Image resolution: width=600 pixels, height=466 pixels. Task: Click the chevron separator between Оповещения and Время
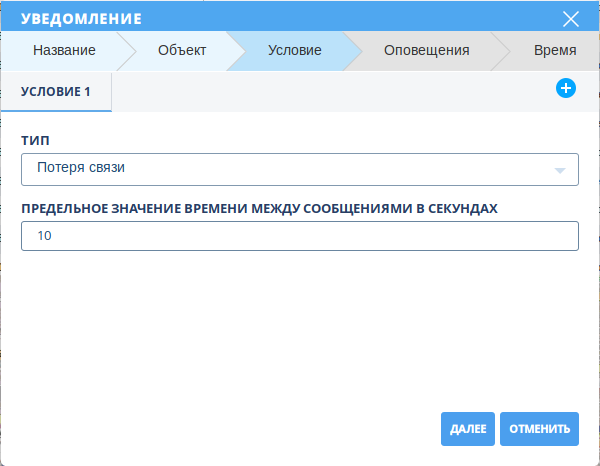[x=492, y=51]
